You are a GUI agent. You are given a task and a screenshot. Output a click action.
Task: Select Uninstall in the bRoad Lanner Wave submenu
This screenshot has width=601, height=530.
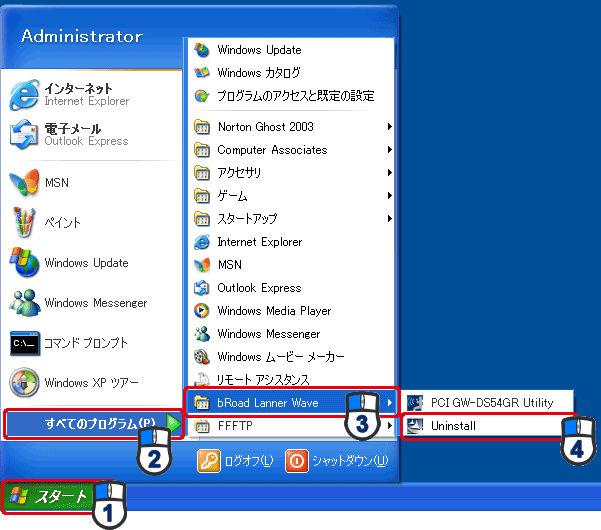(488, 426)
